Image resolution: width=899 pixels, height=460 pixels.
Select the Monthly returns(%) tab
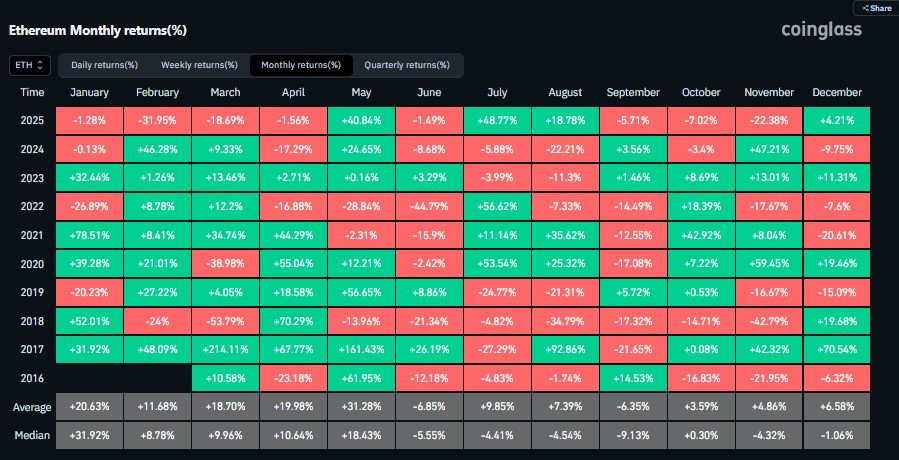[x=301, y=65]
